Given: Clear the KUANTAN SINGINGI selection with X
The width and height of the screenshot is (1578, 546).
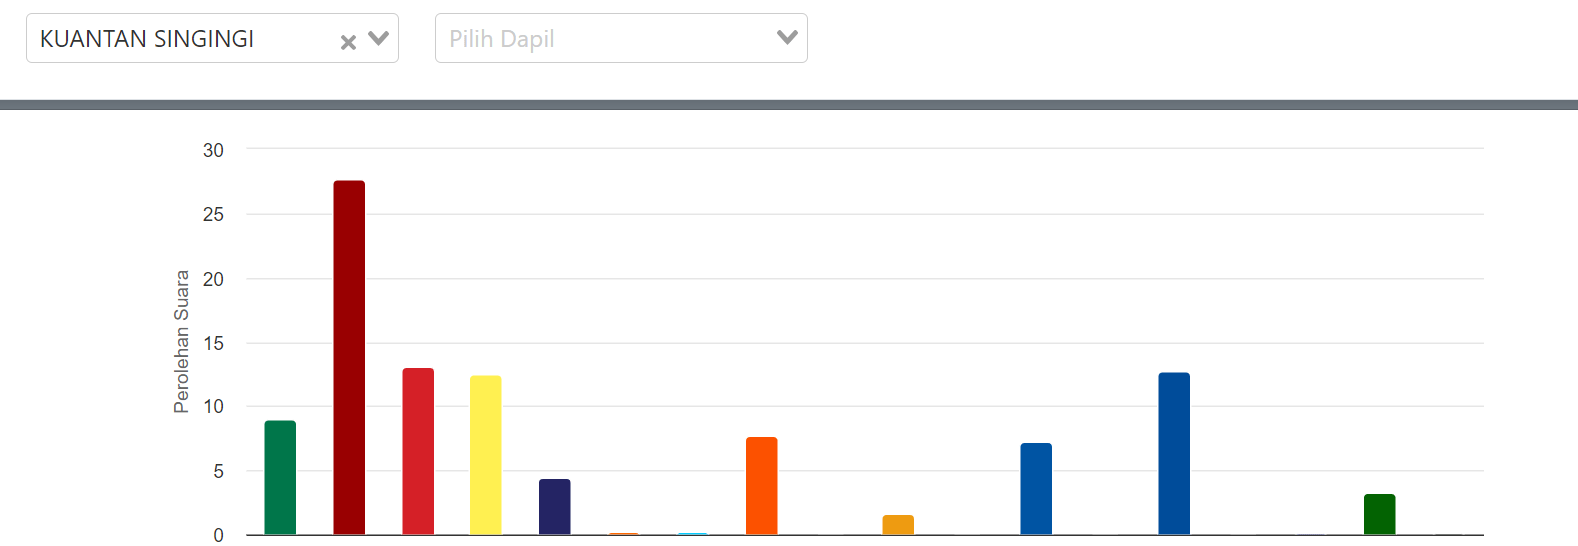Looking at the screenshot, I should tap(348, 42).
